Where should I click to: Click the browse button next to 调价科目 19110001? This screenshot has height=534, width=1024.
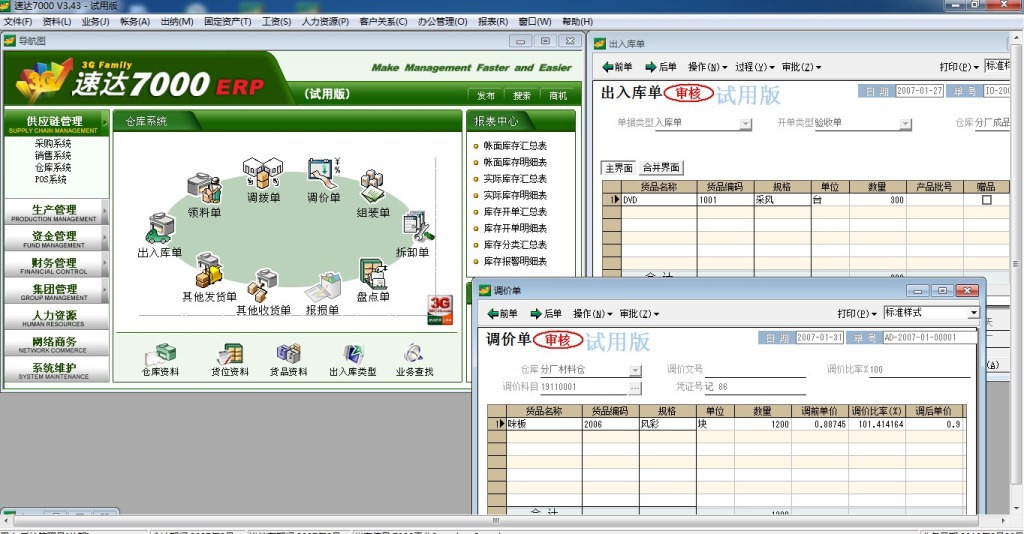635,388
